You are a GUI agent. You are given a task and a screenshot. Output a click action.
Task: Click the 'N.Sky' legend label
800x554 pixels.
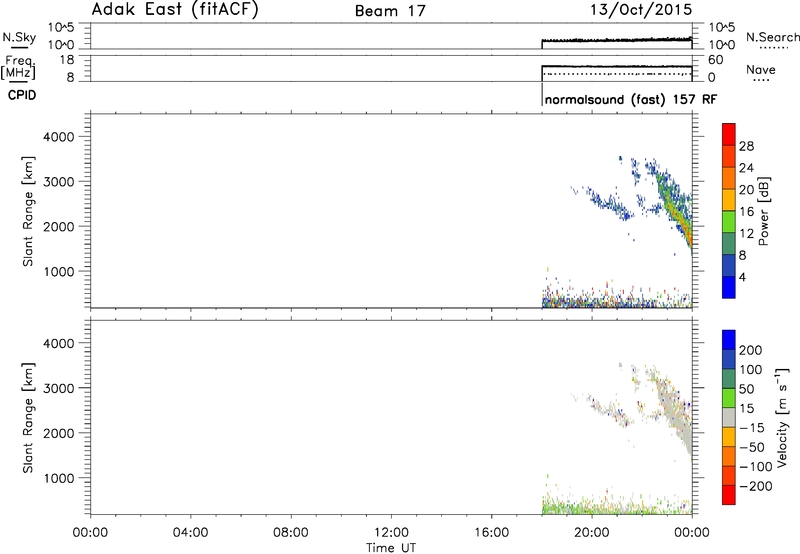coord(19,37)
